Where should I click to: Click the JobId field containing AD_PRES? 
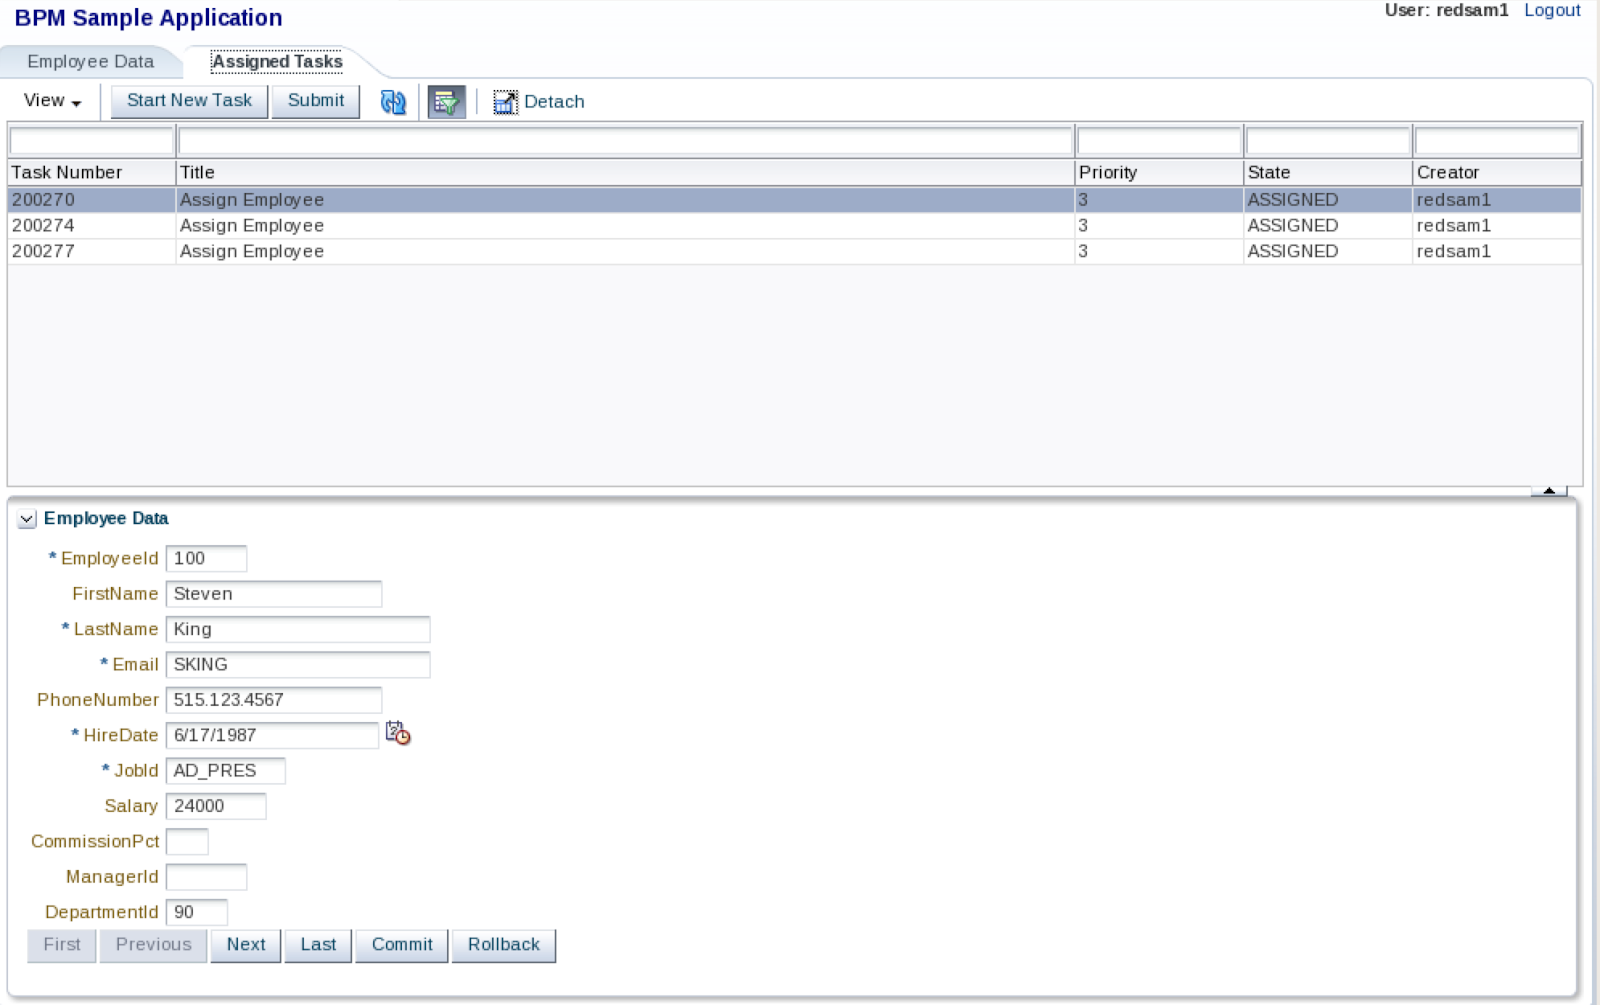pos(226,771)
